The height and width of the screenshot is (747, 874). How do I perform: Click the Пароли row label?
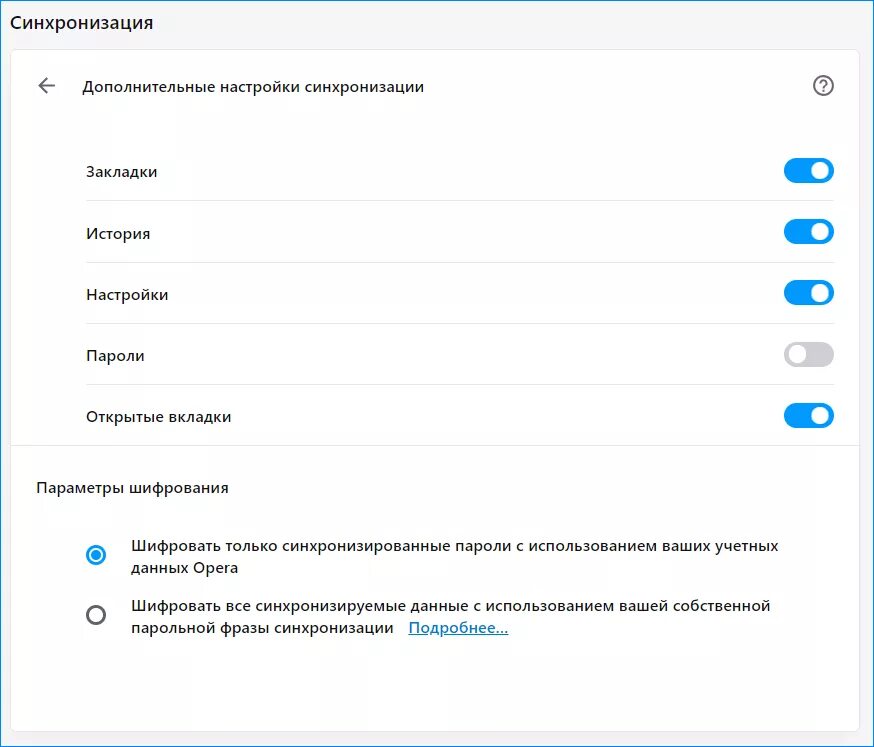pos(115,356)
